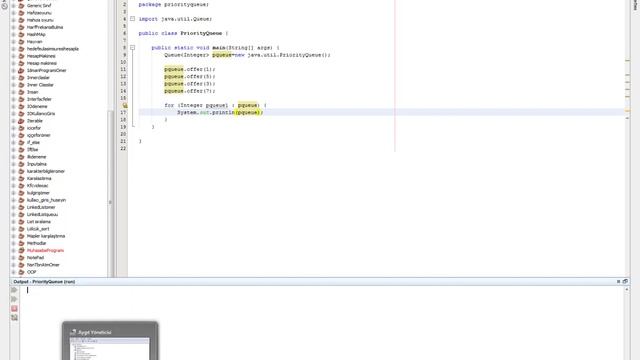
Task: Select the kullaci_giris_huseyin project row
Action: [46, 200]
